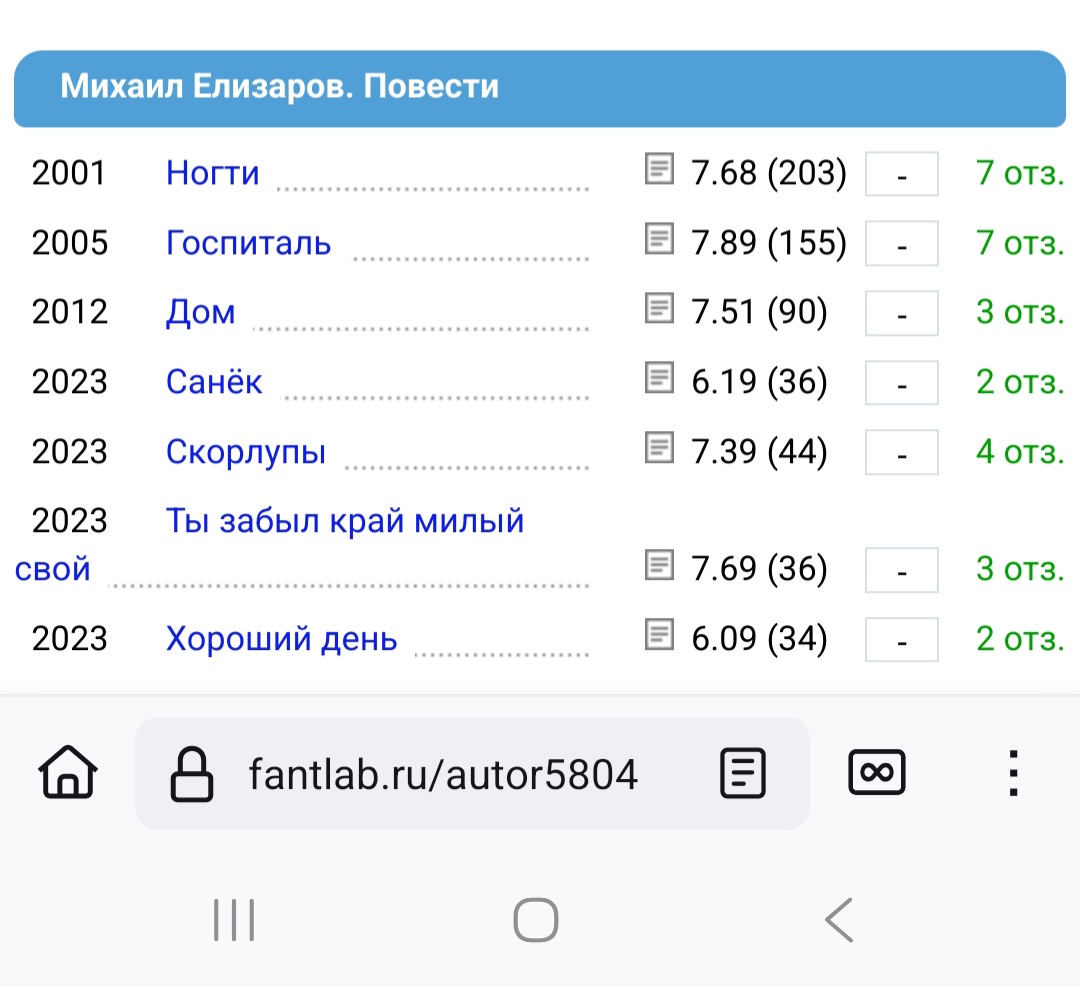Tap the Android back navigation arrow
Screen dimensions: 1080x987
point(839,920)
